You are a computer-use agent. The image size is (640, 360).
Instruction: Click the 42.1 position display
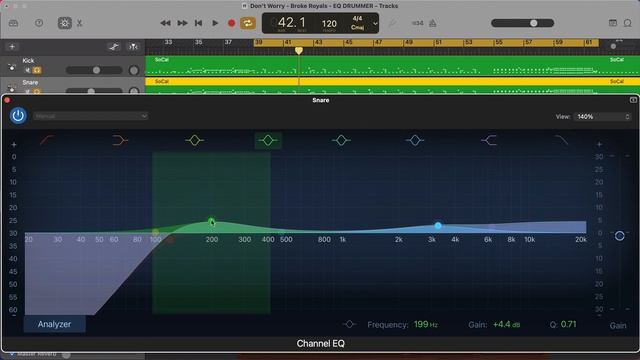[x=291, y=22]
